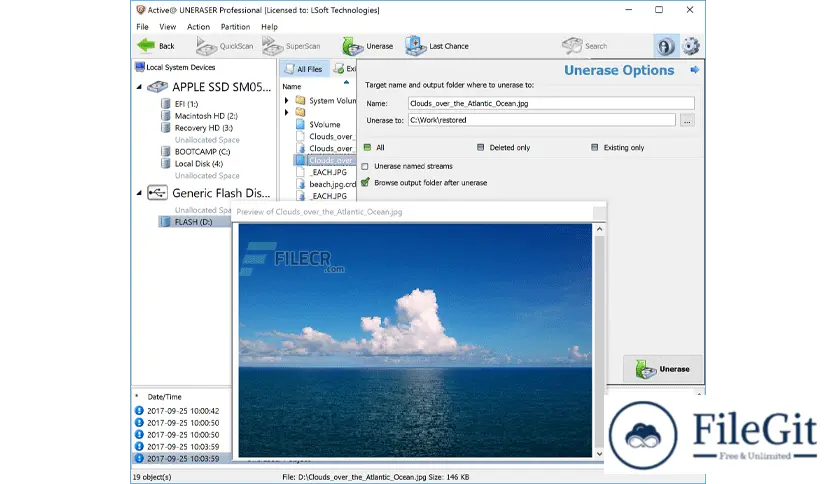Image resolution: width=836 pixels, height=484 pixels.
Task: Select the Deleted only option
Action: point(480,147)
